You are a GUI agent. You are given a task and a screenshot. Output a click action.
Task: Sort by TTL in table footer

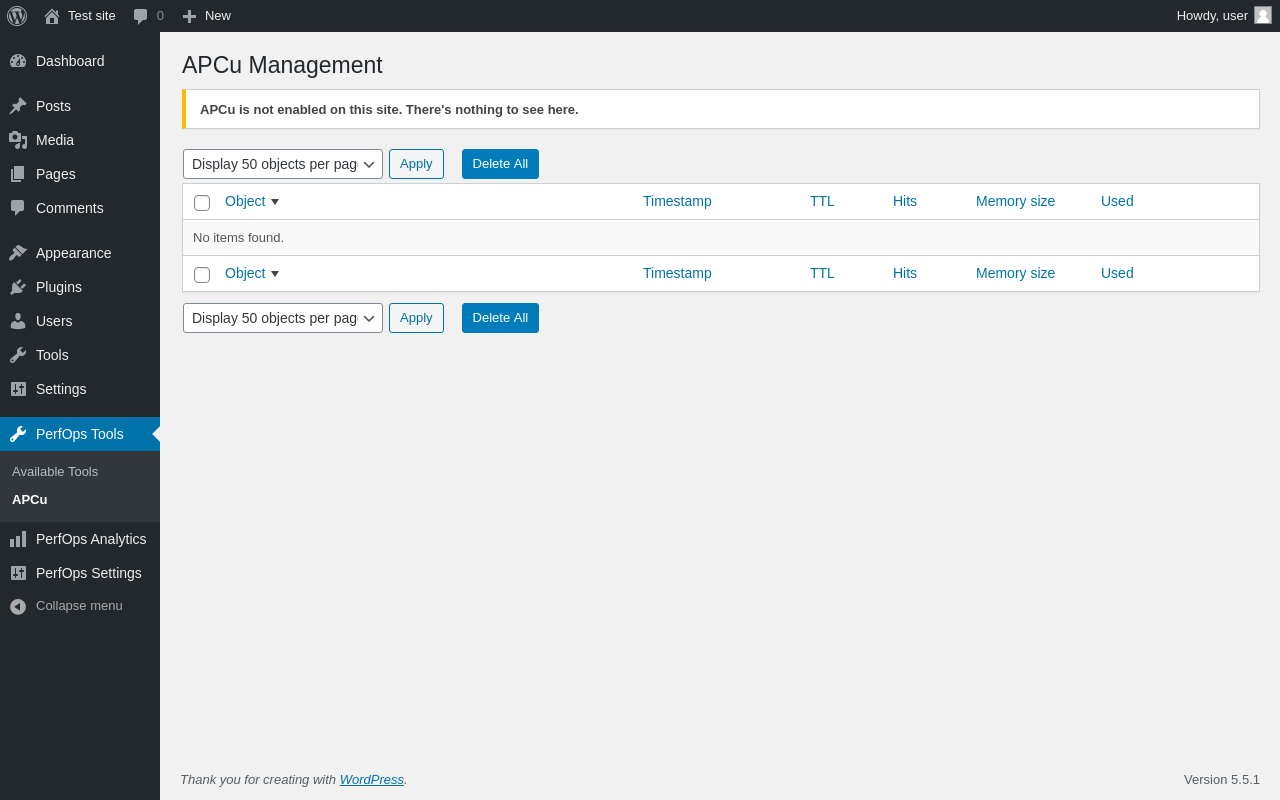coord(822,273)
